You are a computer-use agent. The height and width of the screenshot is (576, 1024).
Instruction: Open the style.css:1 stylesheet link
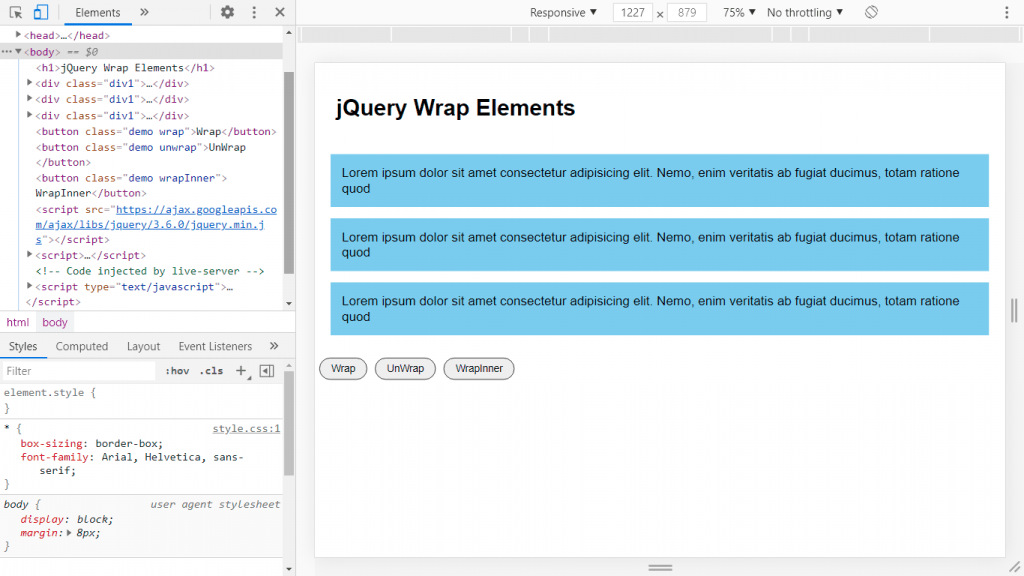tap(246, 427)
